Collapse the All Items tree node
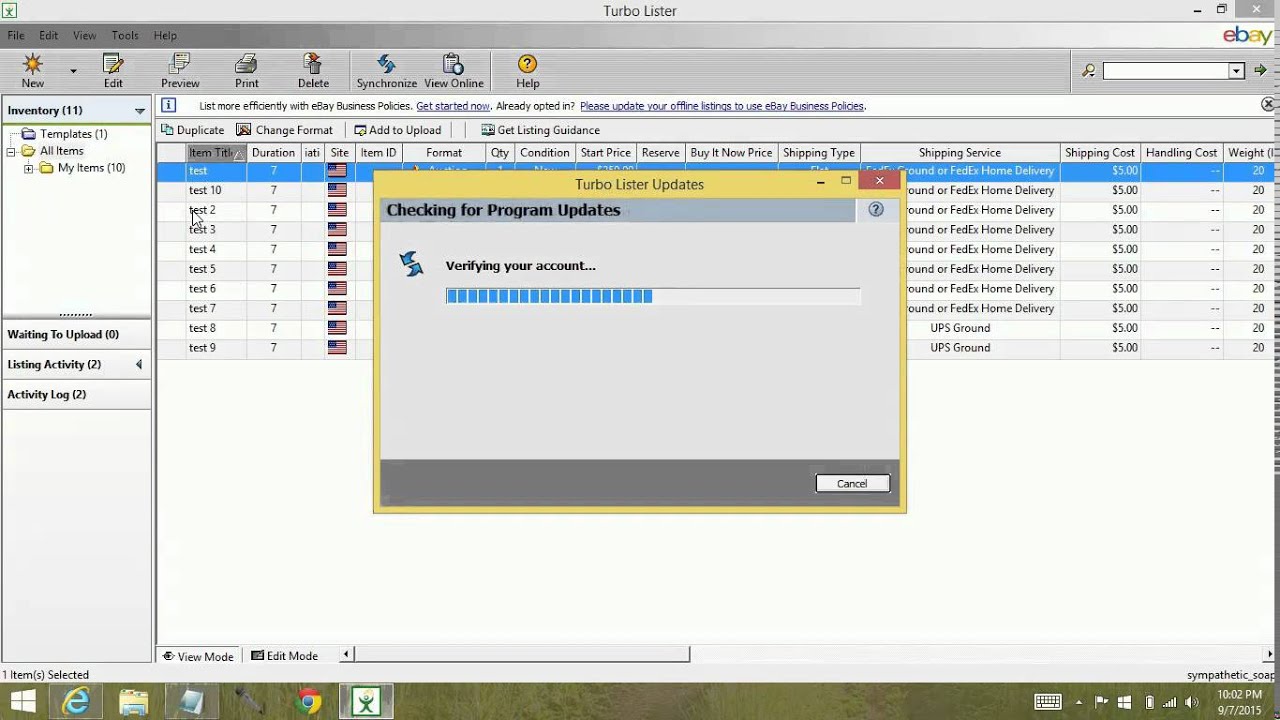 pyautogui.click(x=11, y=151)
